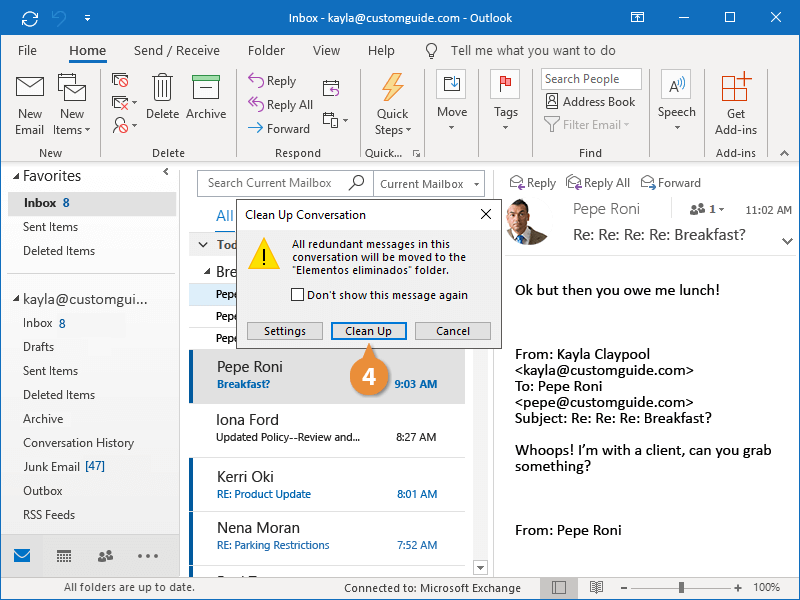Collapse the ribbon with the arrow
The image size is (800, 600).
coord(784,153)
